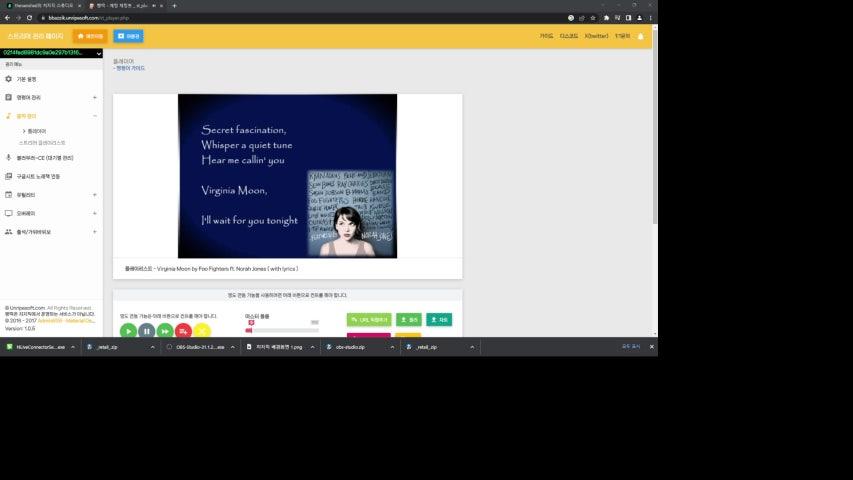Viewport: 853px width, 480px height.
Task: Open HLiveConnector exe download item
Action: pyautogui.click(x=36, y=347)
